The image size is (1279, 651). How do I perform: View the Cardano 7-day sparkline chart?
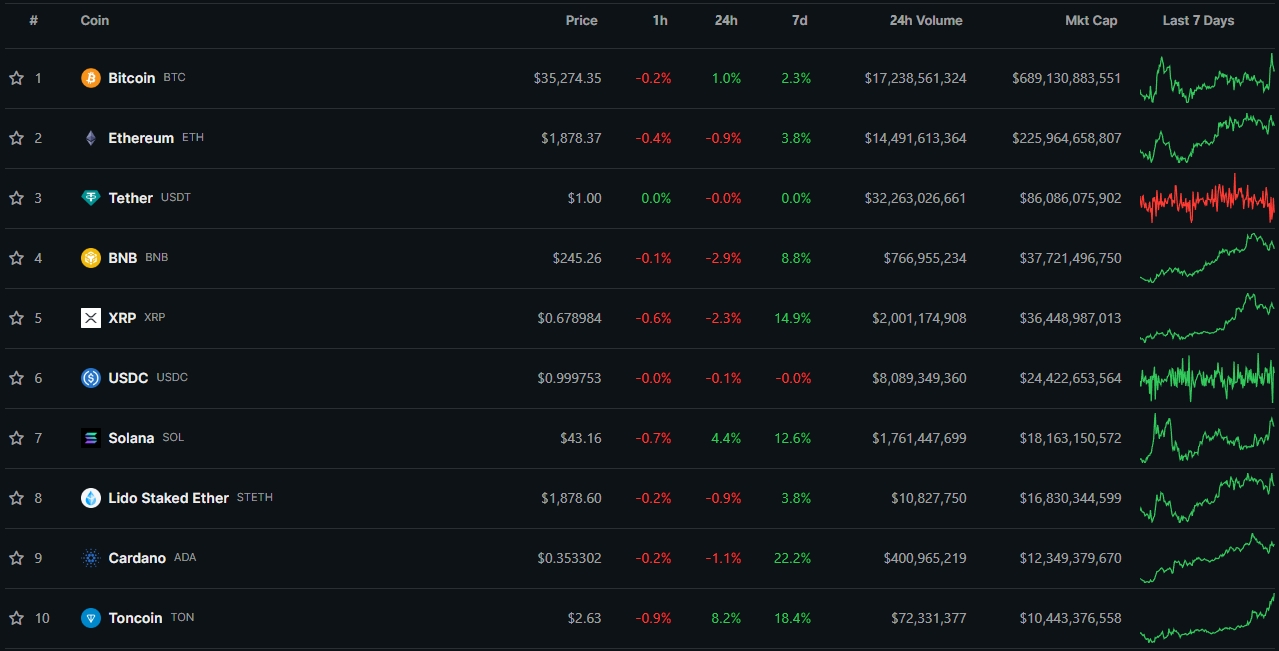coord(1207,558)
